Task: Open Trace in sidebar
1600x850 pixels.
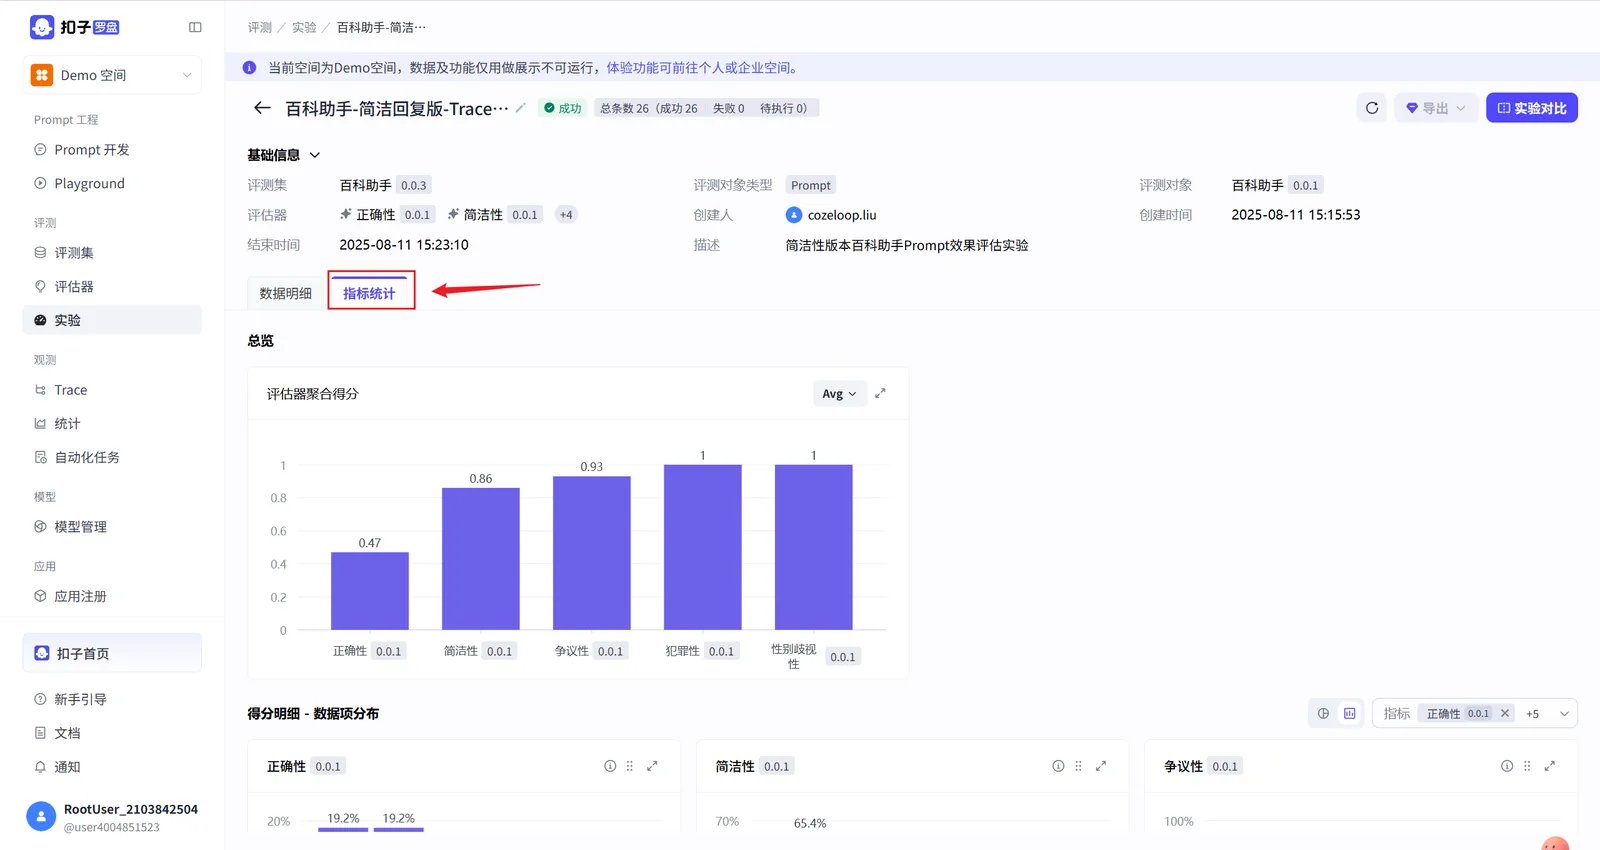Action: pos(112,390)
